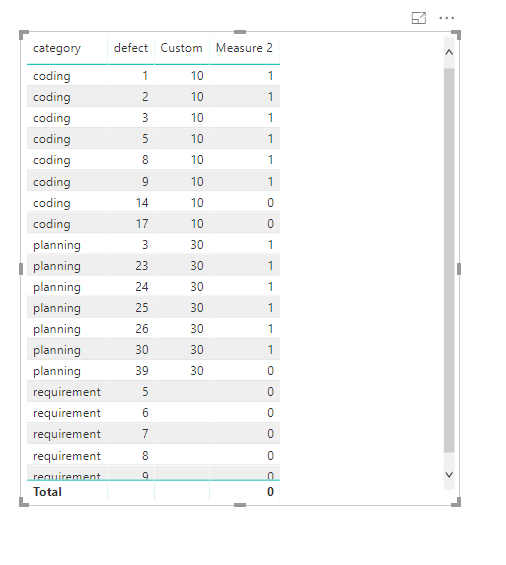
Task: Select the Total label in the footer row
Action: 47,492
